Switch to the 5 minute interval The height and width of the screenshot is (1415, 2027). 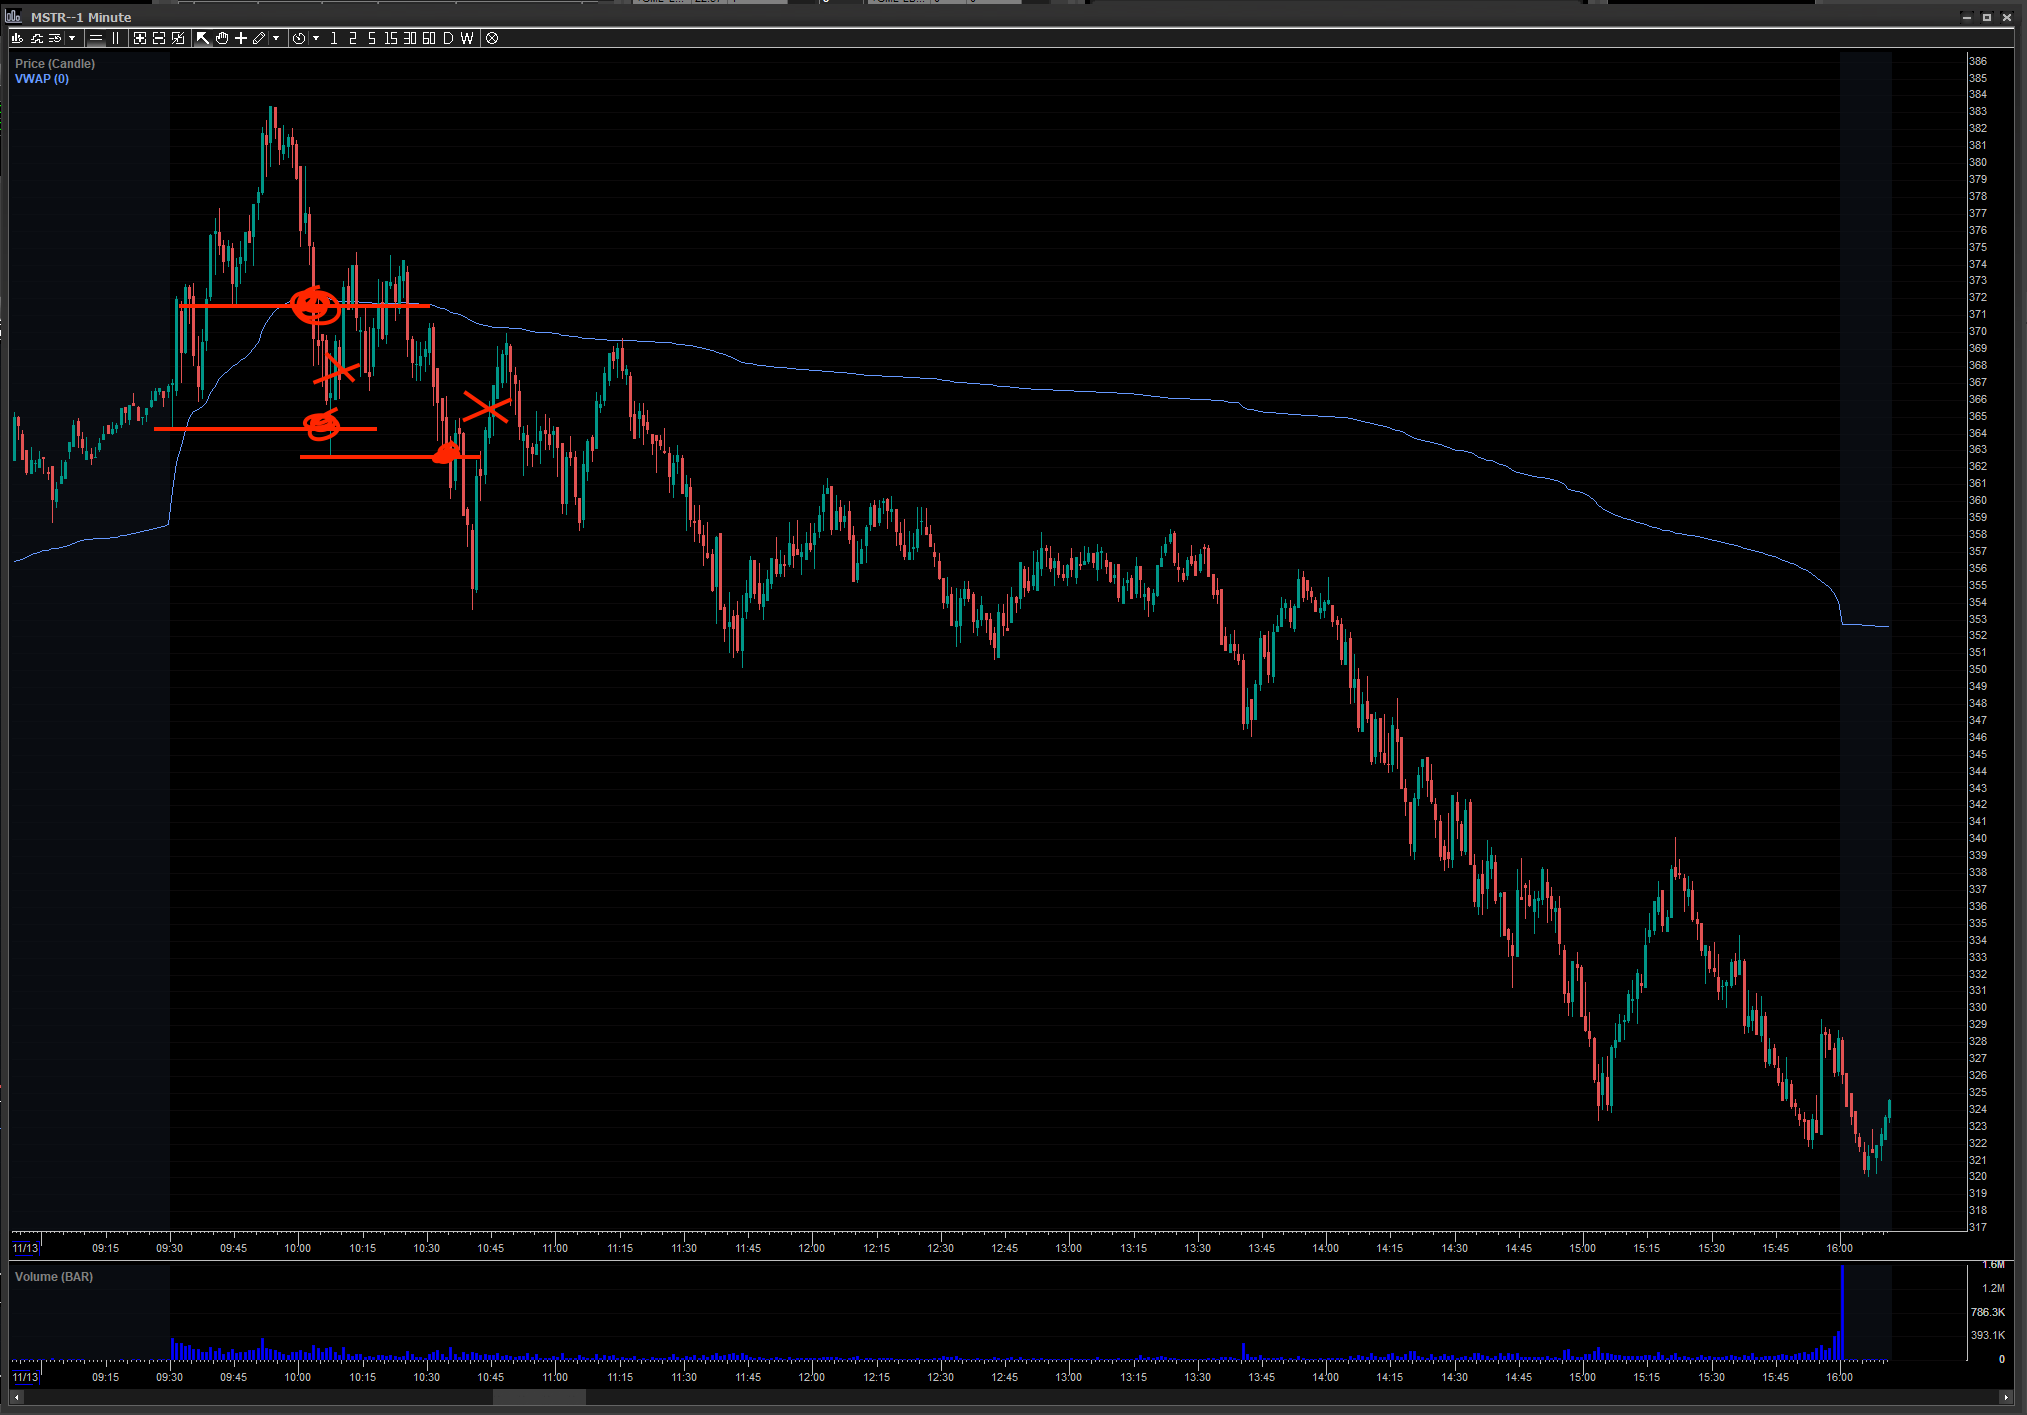coord(372,38)
